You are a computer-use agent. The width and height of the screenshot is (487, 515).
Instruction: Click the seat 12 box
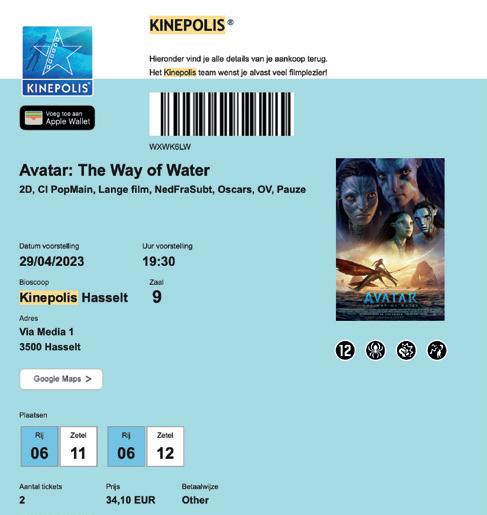pos(165,446)
